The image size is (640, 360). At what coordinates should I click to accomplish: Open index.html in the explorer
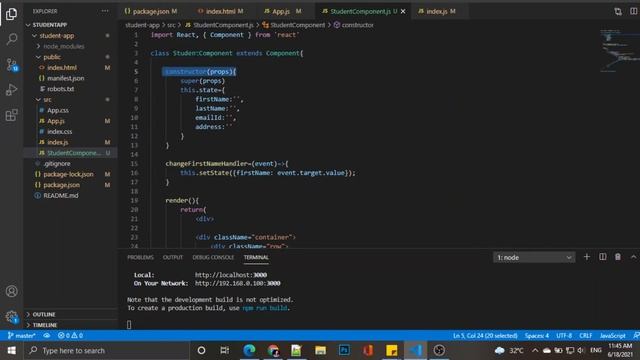(x=62, y=68)
